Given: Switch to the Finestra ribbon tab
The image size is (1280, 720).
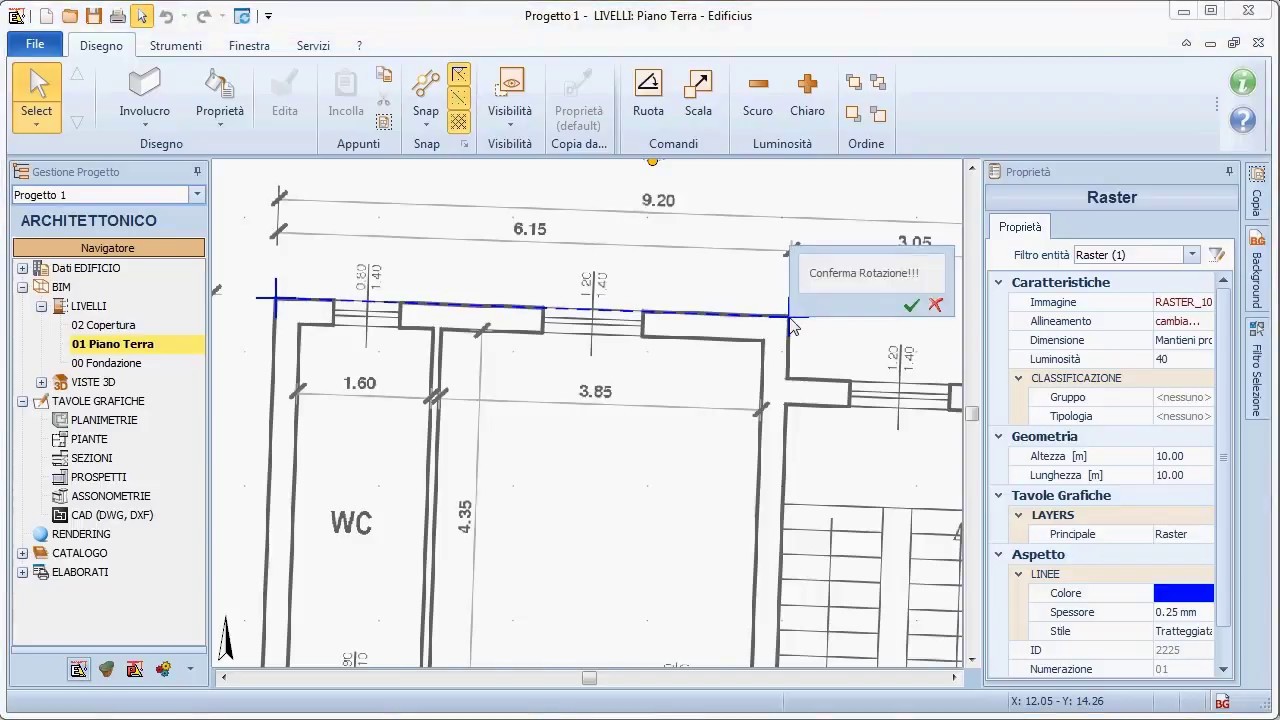Looking at the screenshot, I should 249,46.
